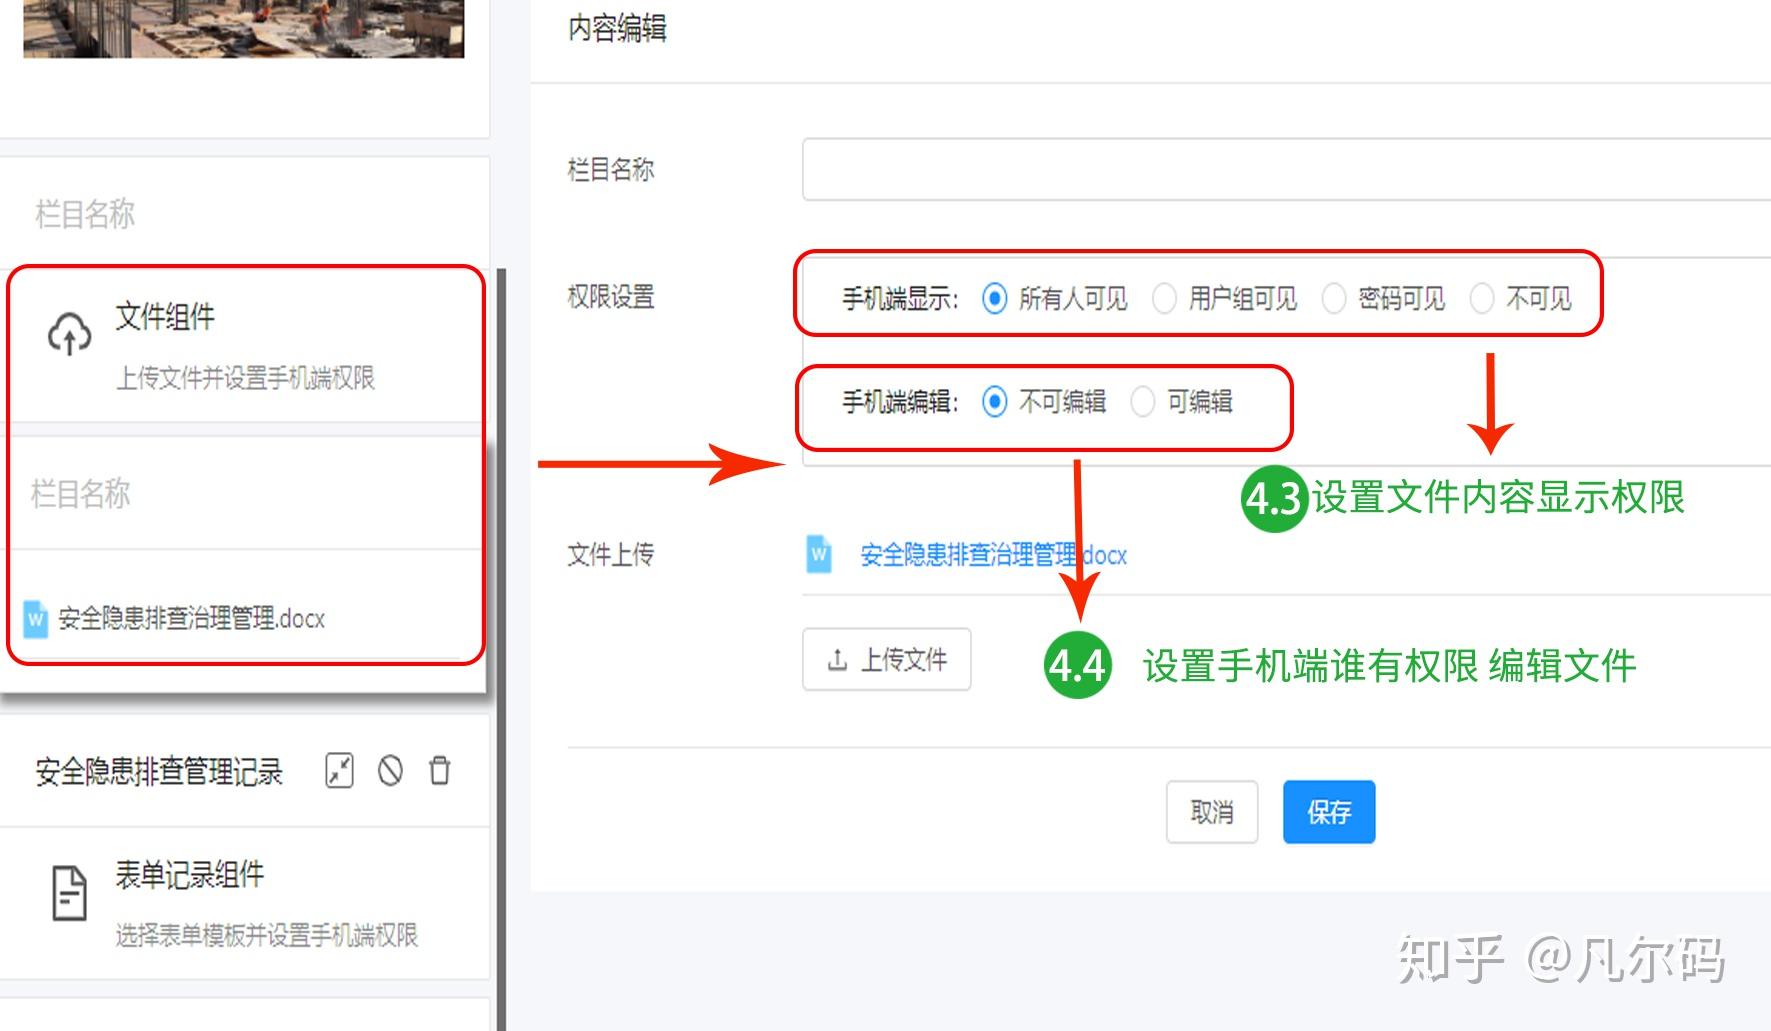Select 用户组可见 radio option
1771x1031 pixels.
coord(1164,298)
